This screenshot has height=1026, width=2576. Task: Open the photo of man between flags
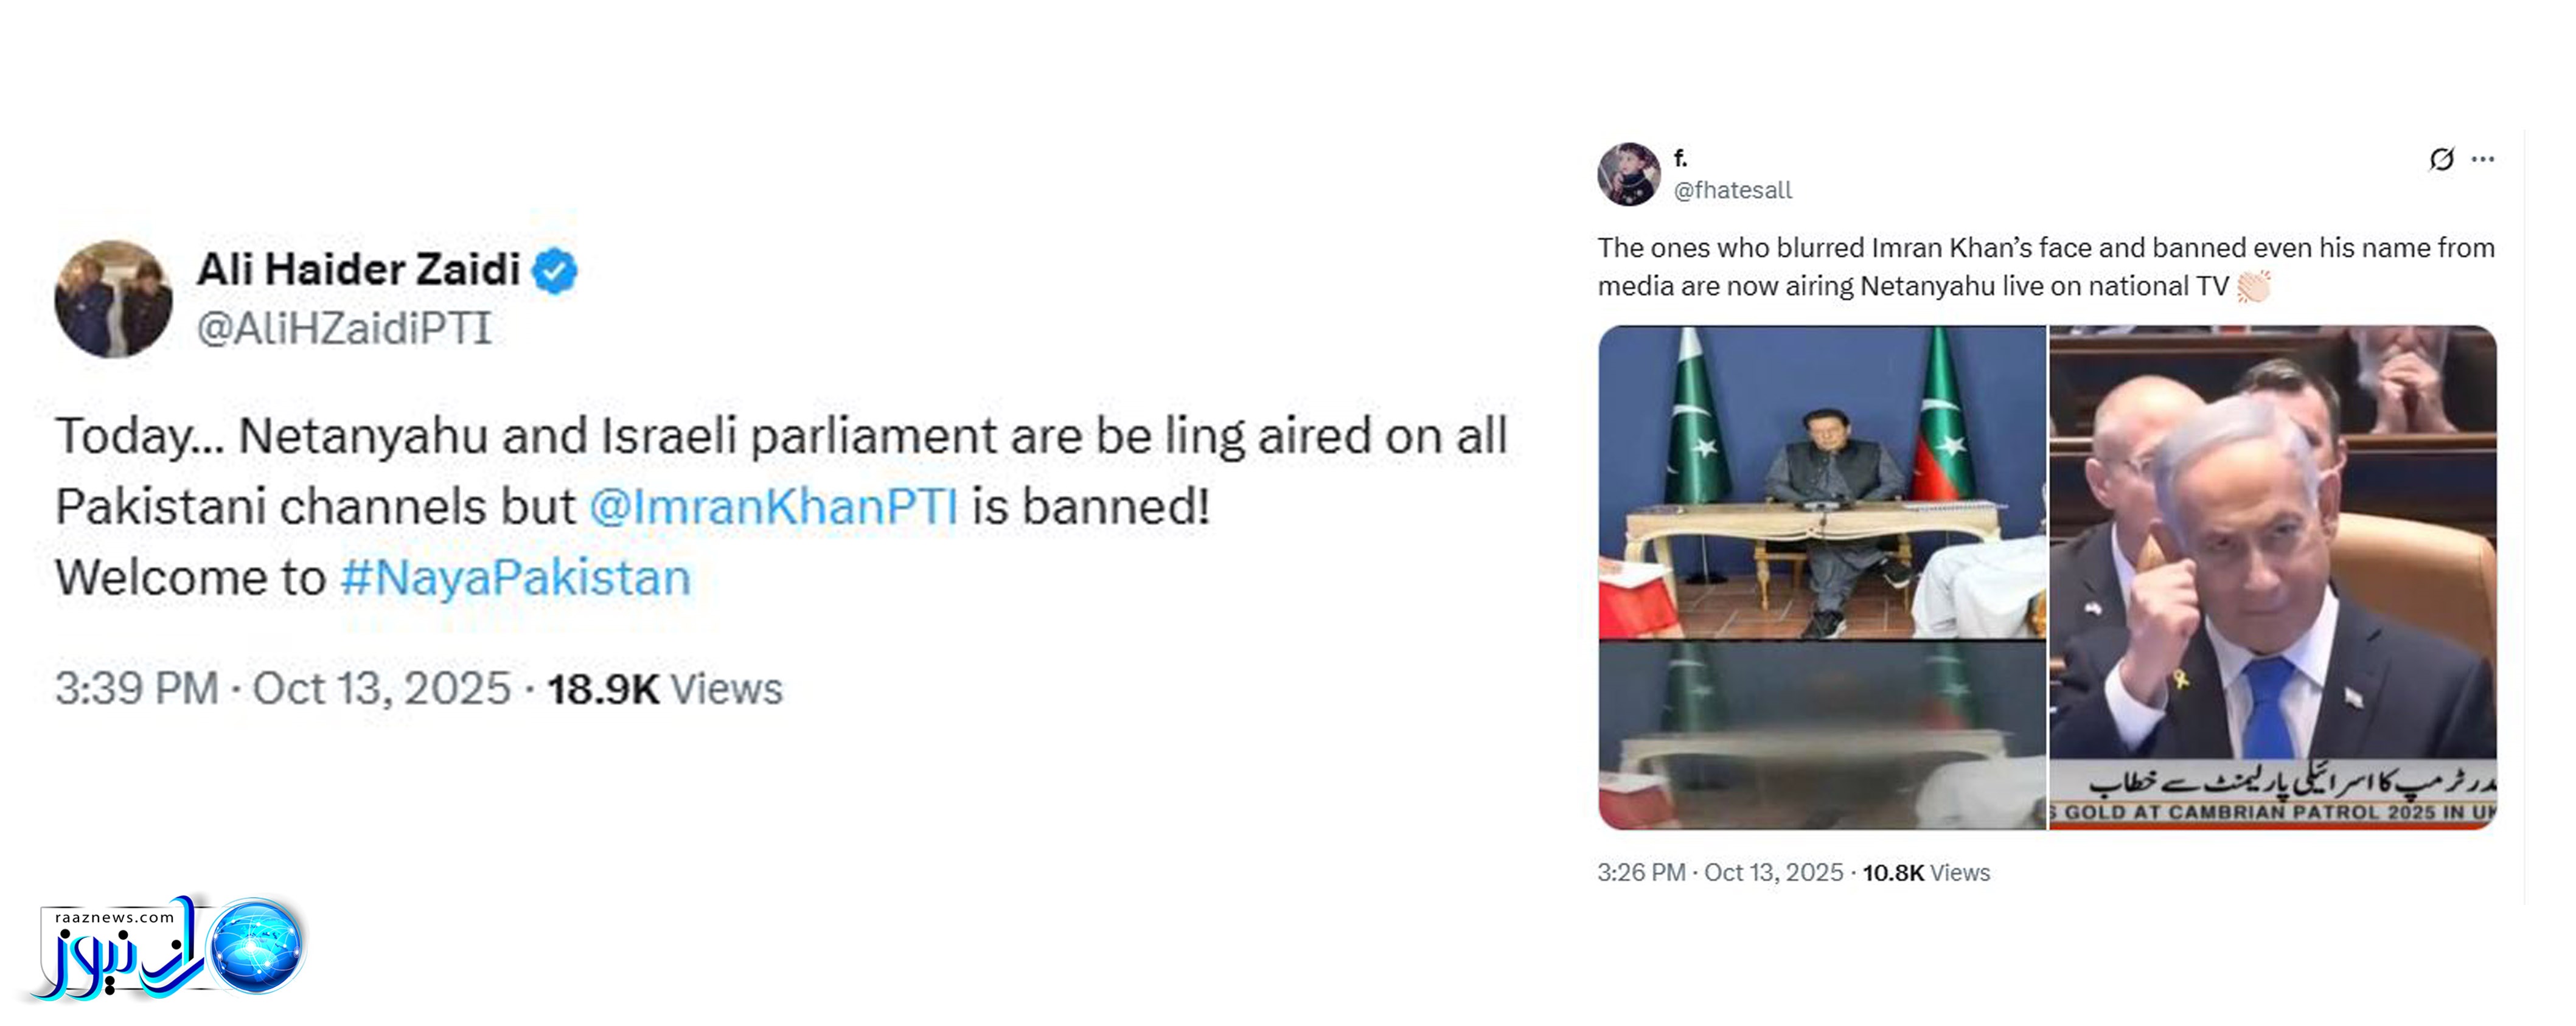click(x=1822, y=482)
